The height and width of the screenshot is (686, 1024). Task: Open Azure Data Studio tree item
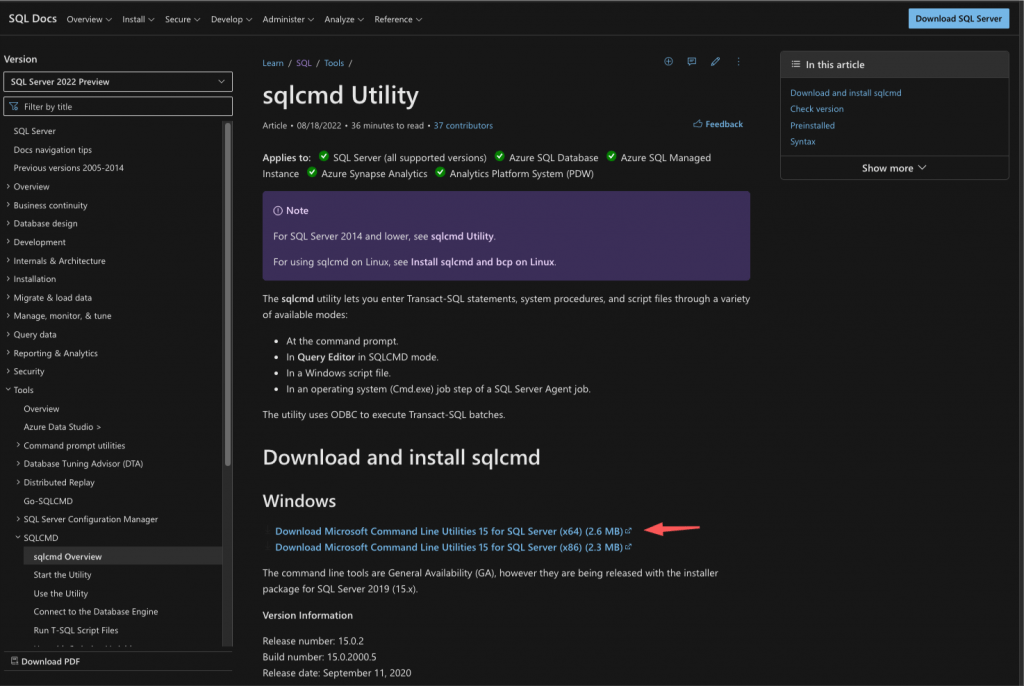[62, 427]
